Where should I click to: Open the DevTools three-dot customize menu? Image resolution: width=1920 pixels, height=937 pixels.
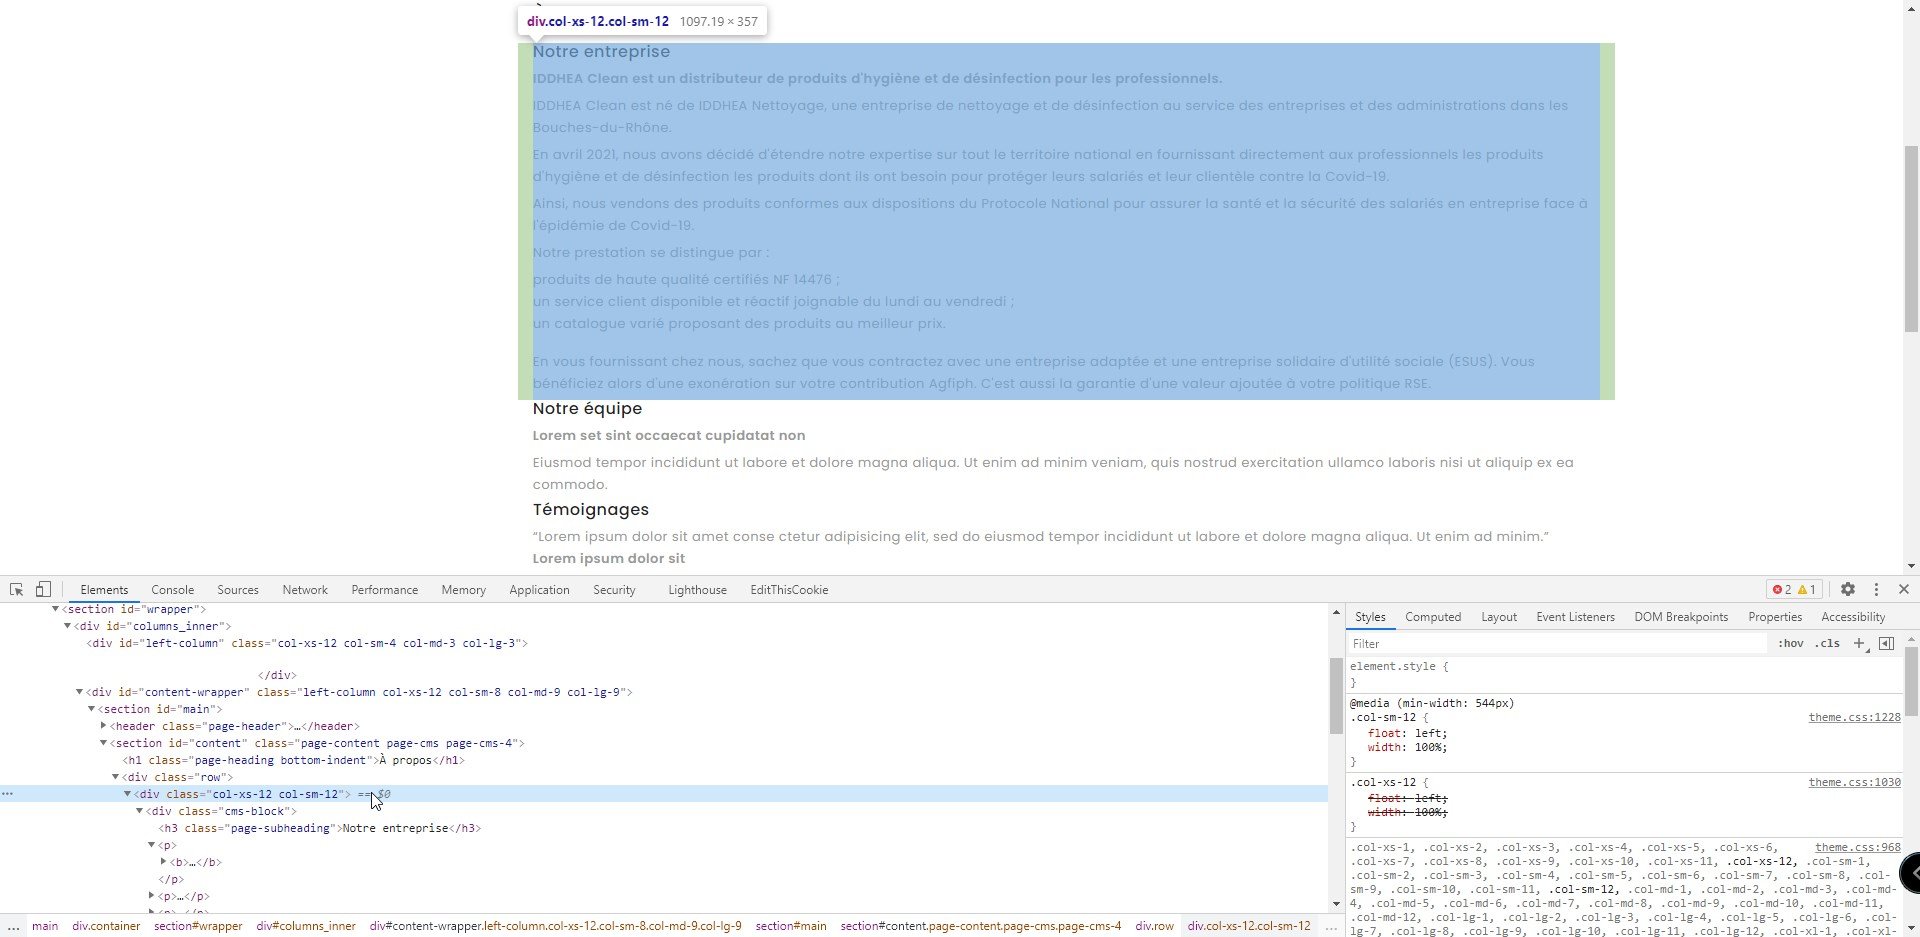click(x=1876, y=590)
